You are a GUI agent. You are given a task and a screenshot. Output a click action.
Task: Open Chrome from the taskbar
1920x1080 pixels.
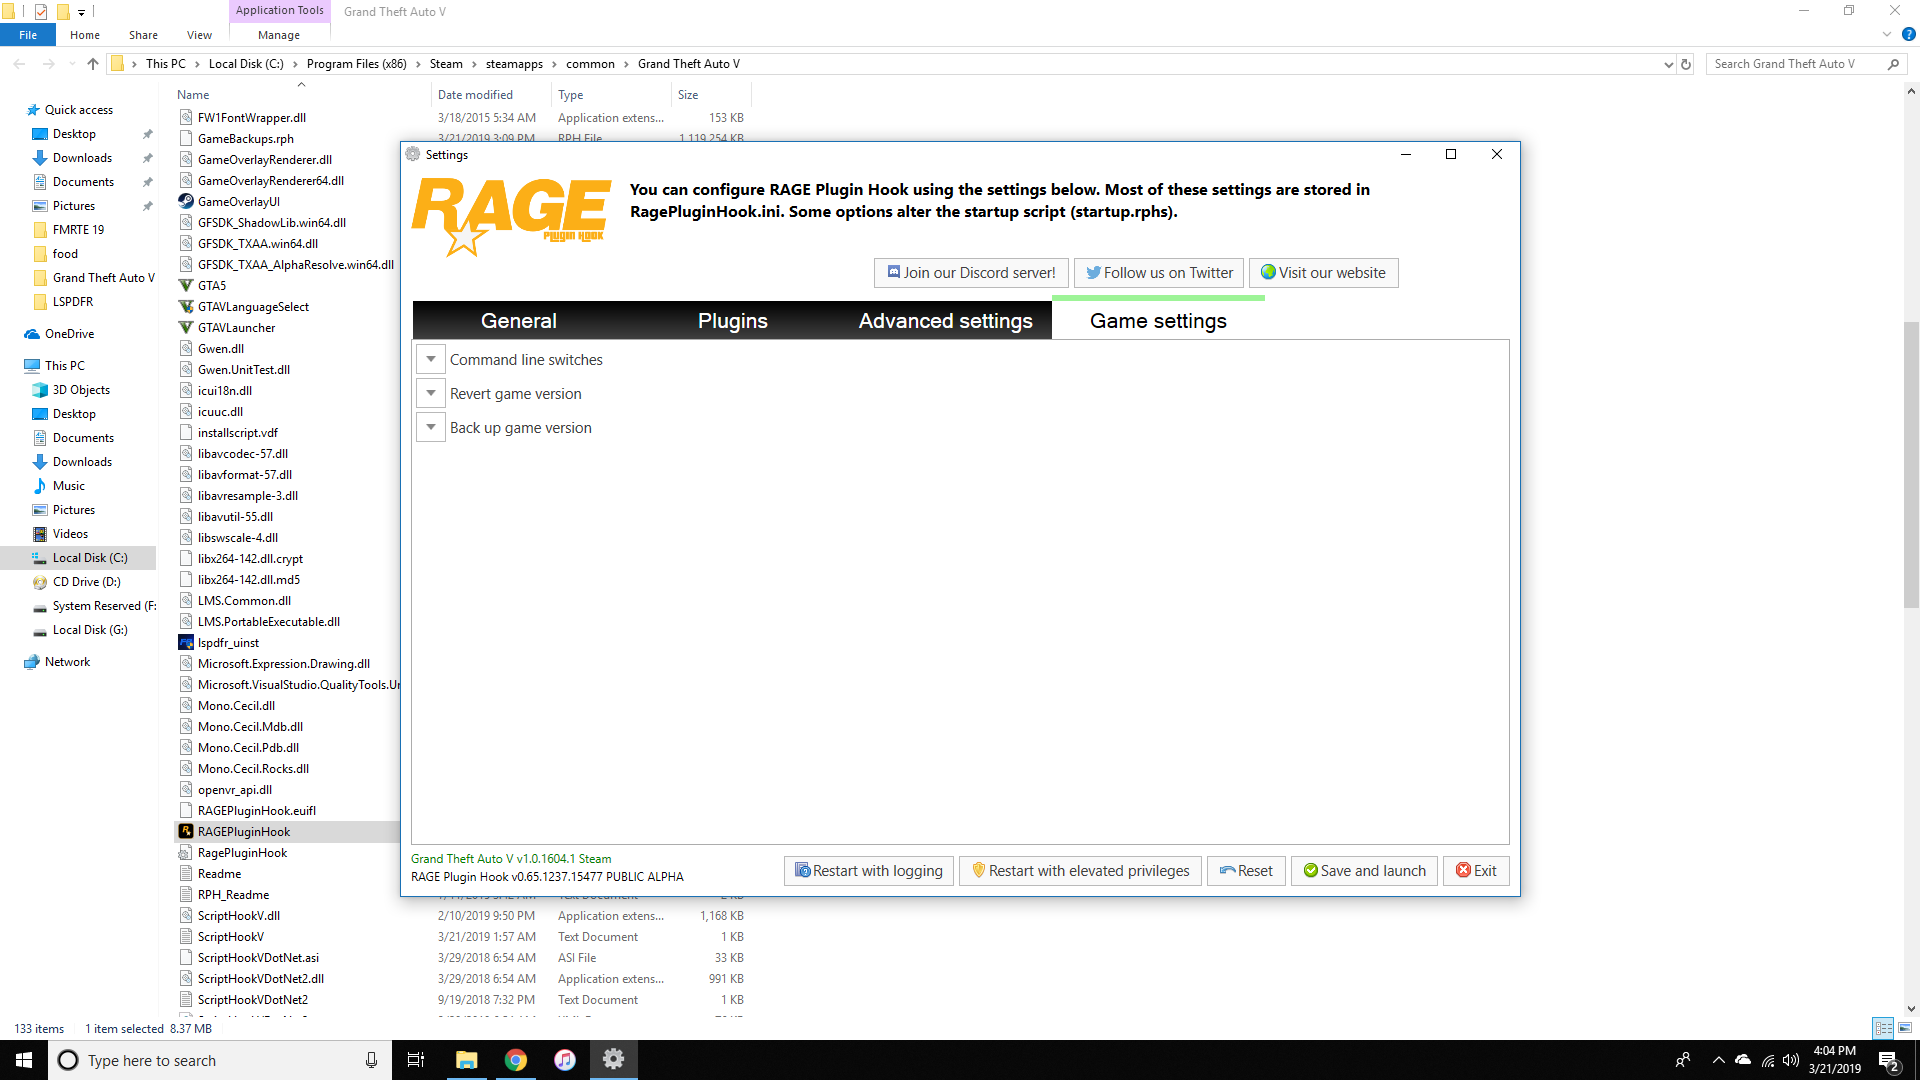(515, 1060)
